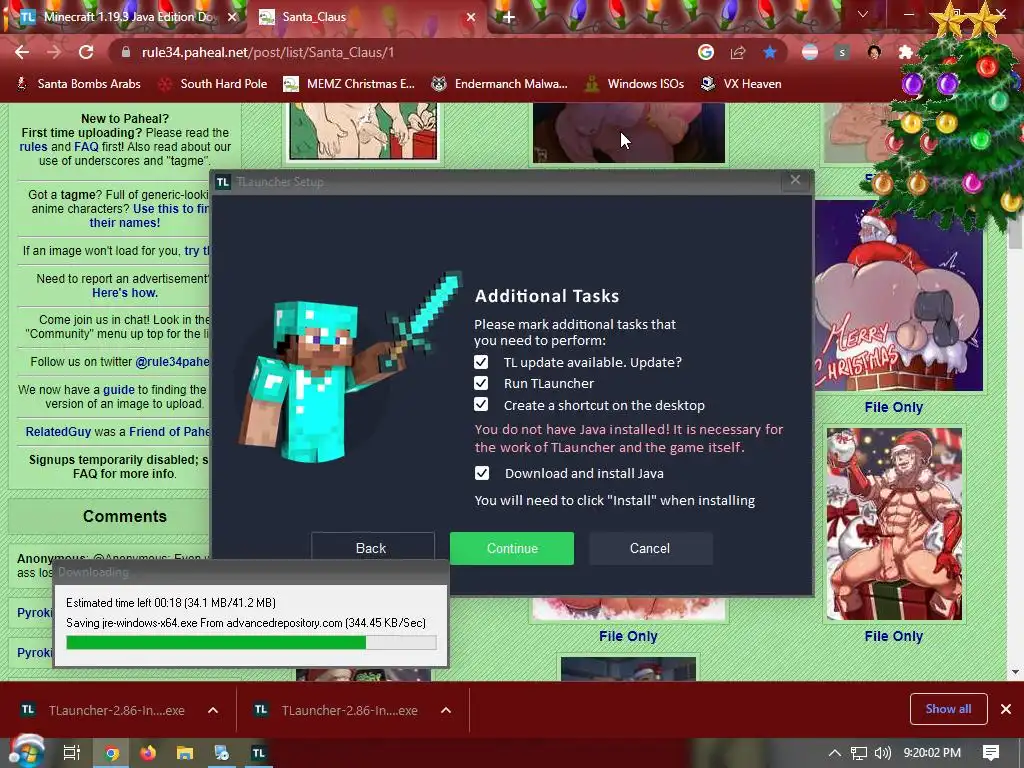Open the Windows Start button
1024x768 pixels.
click(26, 752)
